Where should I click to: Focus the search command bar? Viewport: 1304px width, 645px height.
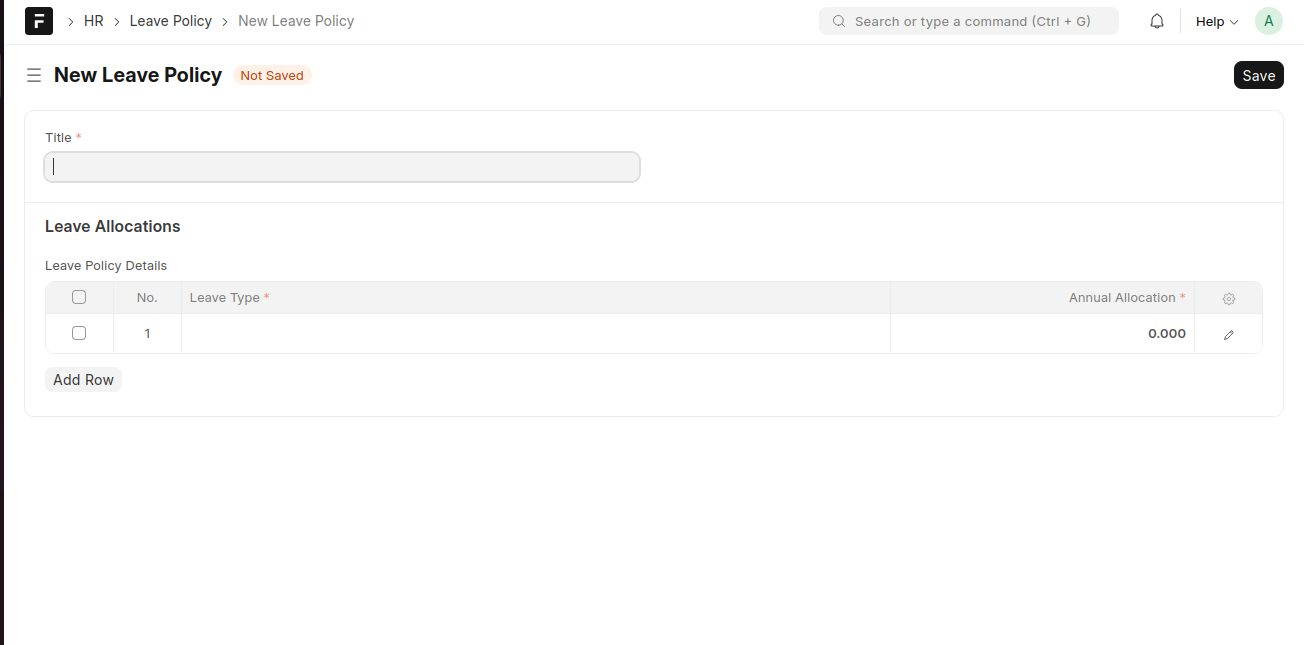[972, 21]
